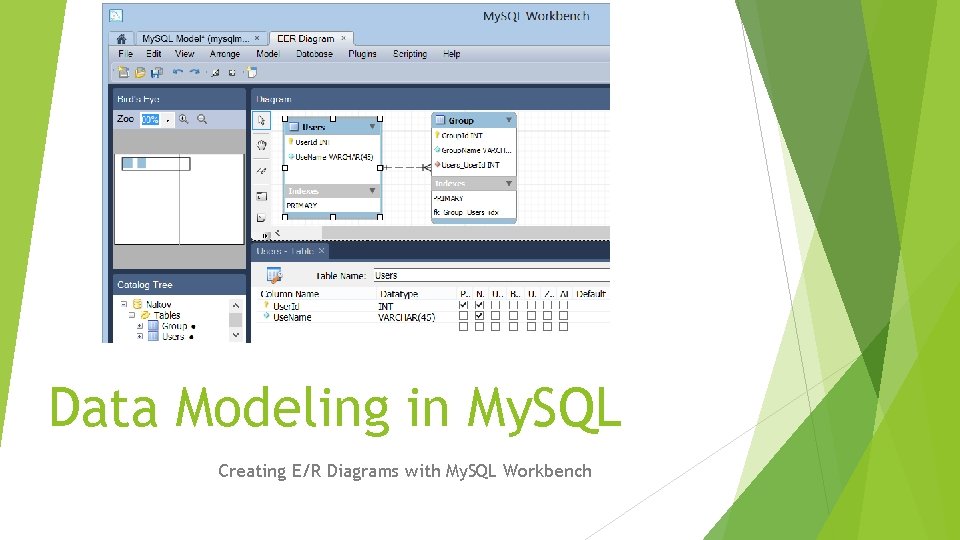Open the zoom level dropdown arrow
This screenshot has height=540, width=960.
(168, 120)
